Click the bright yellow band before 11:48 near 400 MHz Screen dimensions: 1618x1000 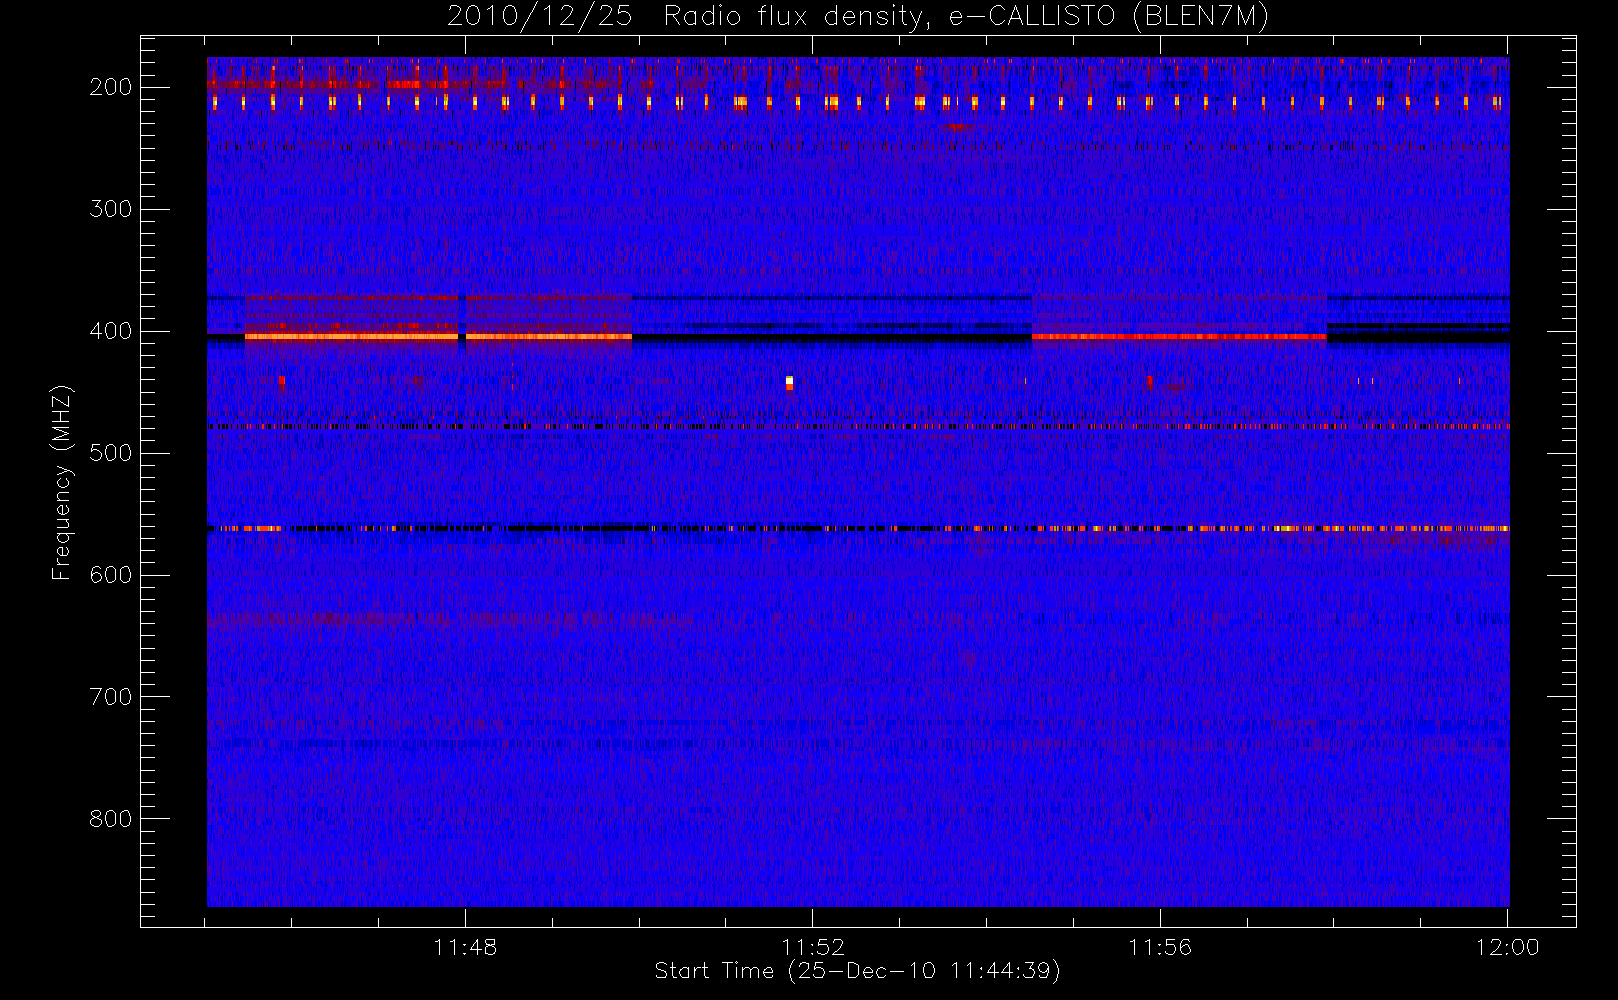pyautogui.click(x=350, y=337)
